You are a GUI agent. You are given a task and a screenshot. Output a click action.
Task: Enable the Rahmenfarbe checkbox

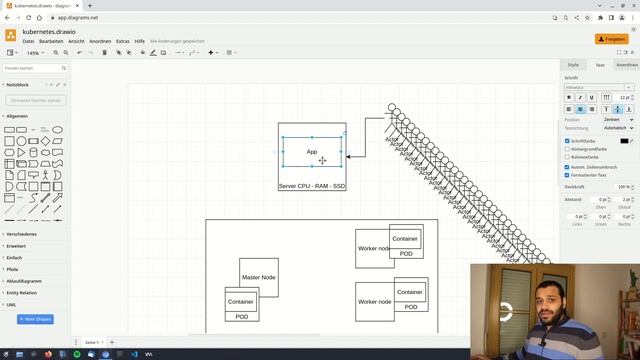point(567,157)
